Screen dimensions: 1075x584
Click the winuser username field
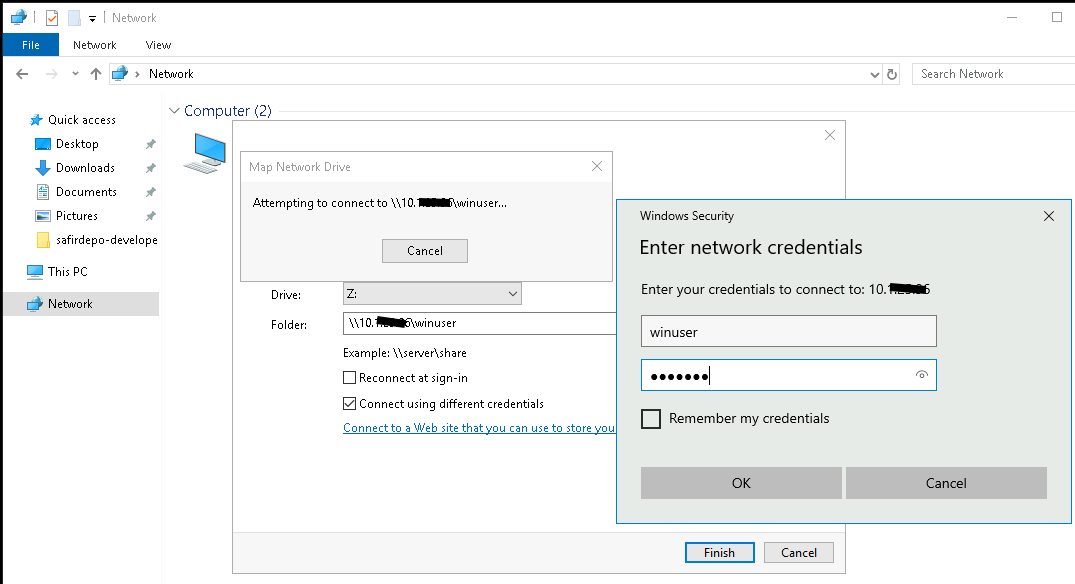pos(788,332)
